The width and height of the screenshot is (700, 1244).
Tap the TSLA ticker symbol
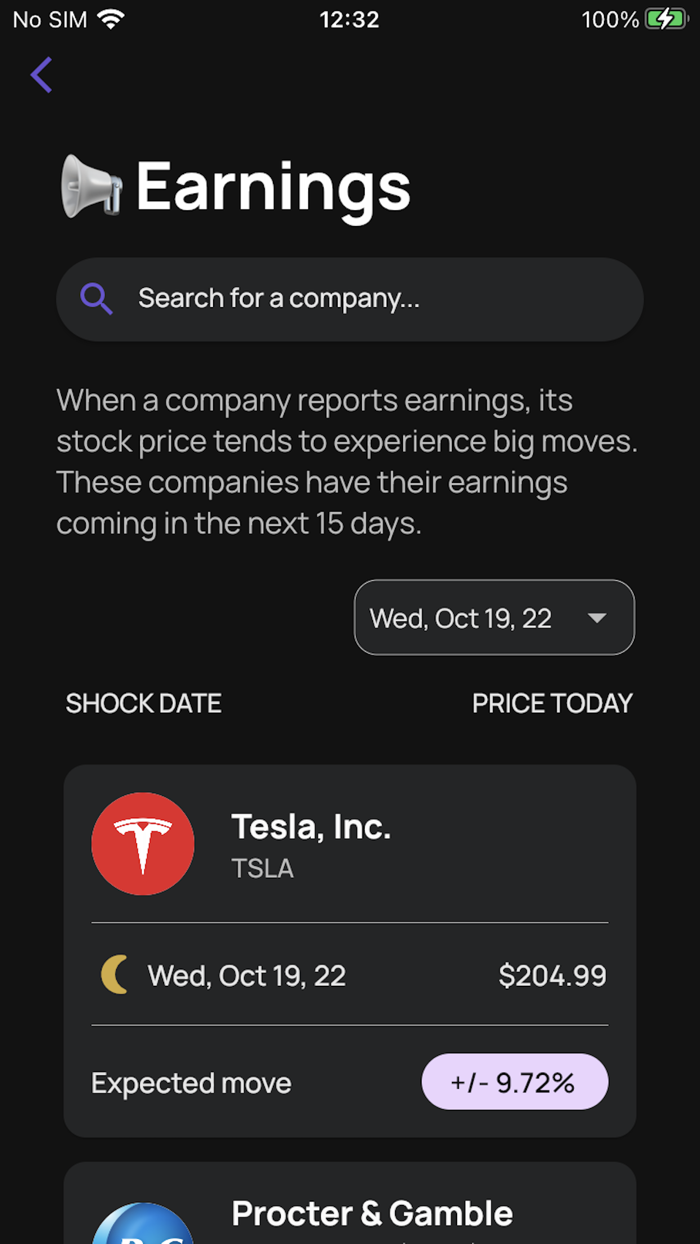(263, 868)
